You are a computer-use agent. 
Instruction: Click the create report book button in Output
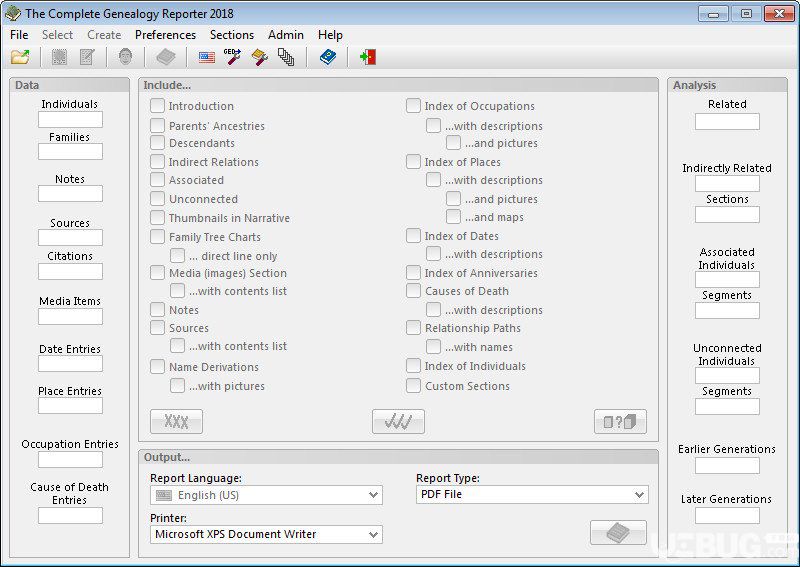click(618, 533)
